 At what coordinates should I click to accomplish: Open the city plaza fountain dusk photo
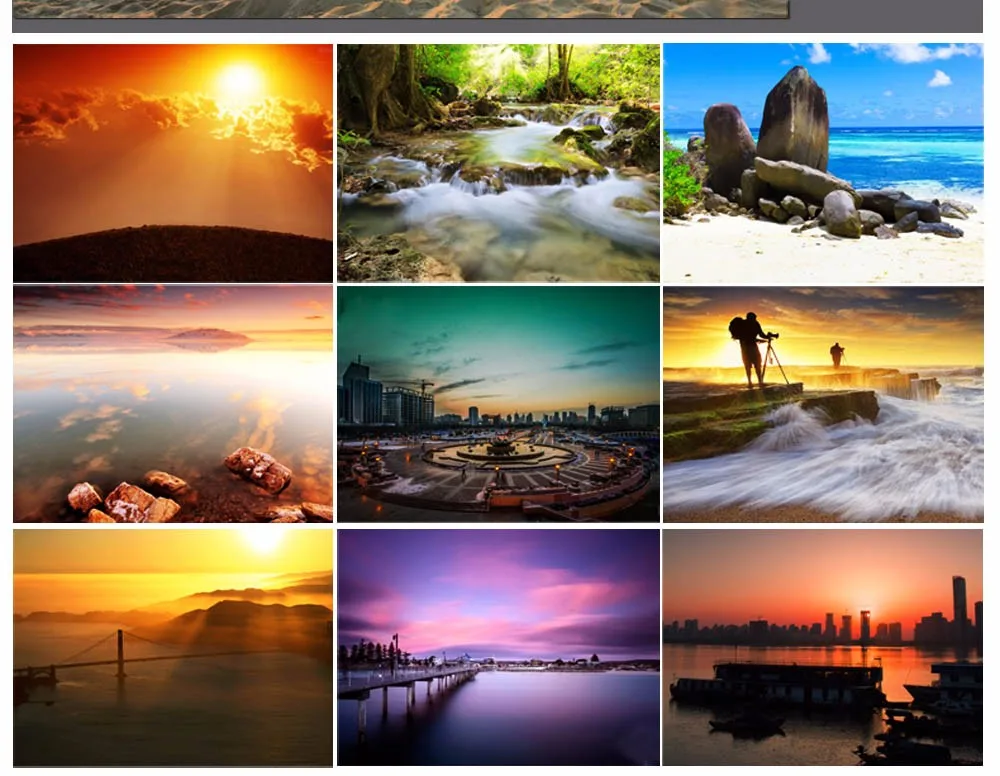click(x=498, y=404)
